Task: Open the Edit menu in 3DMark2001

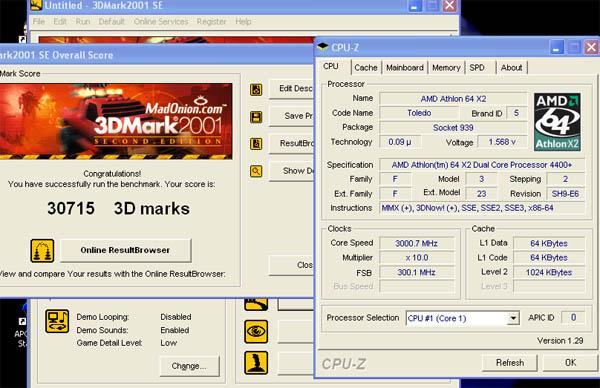Action: [x=60, y=21]
